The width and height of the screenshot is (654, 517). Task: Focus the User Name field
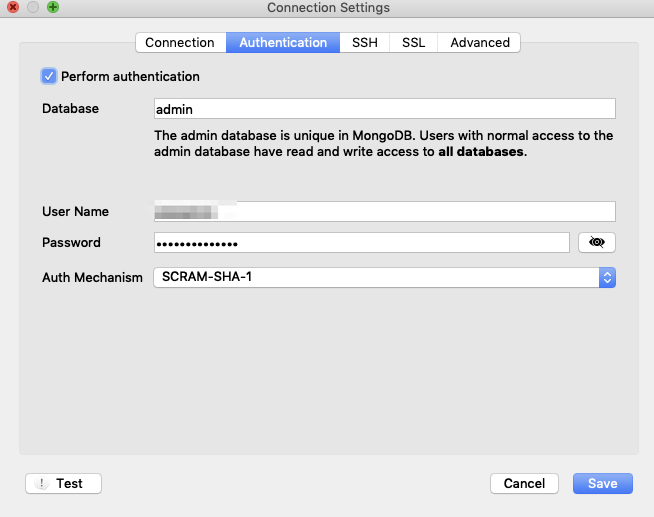(385, 211)
